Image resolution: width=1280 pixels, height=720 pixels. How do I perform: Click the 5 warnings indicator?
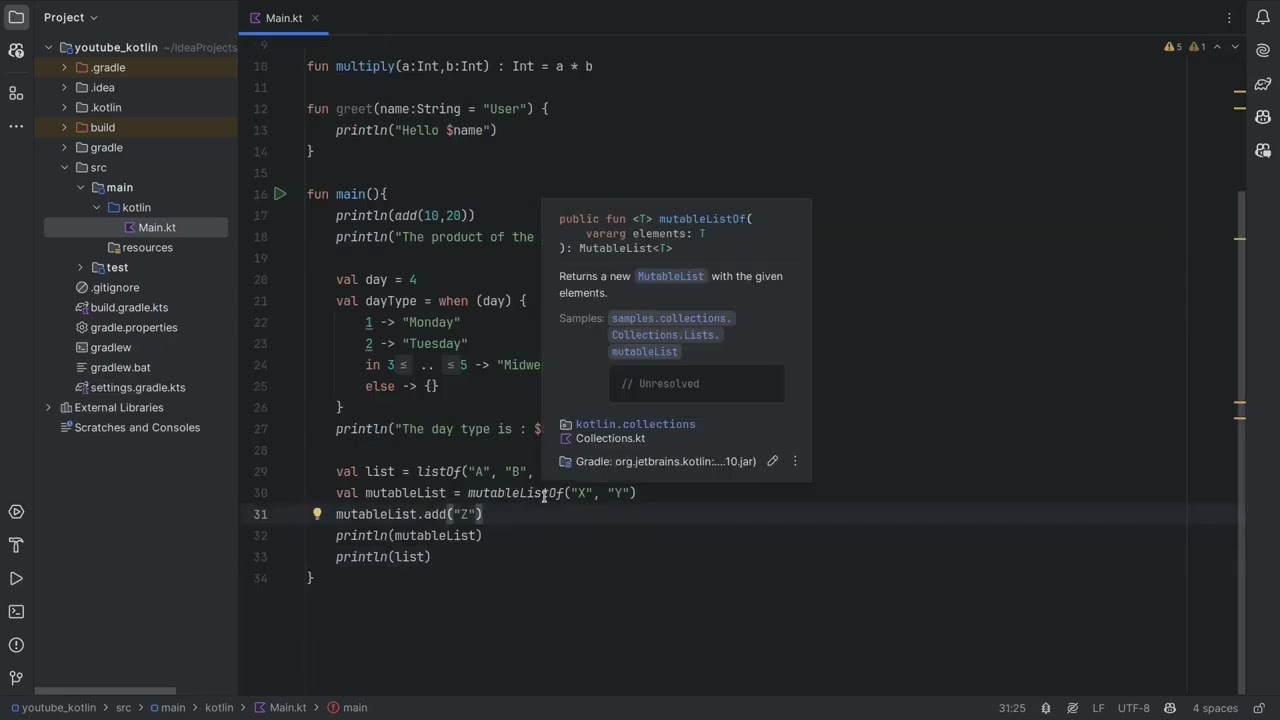1173,47
